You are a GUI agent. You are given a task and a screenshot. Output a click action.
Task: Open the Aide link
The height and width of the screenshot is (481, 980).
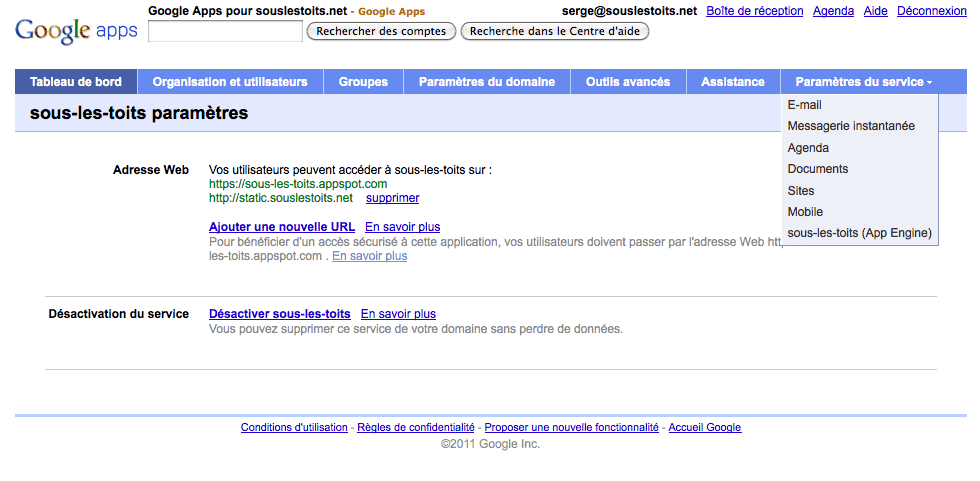pos(876,11)
